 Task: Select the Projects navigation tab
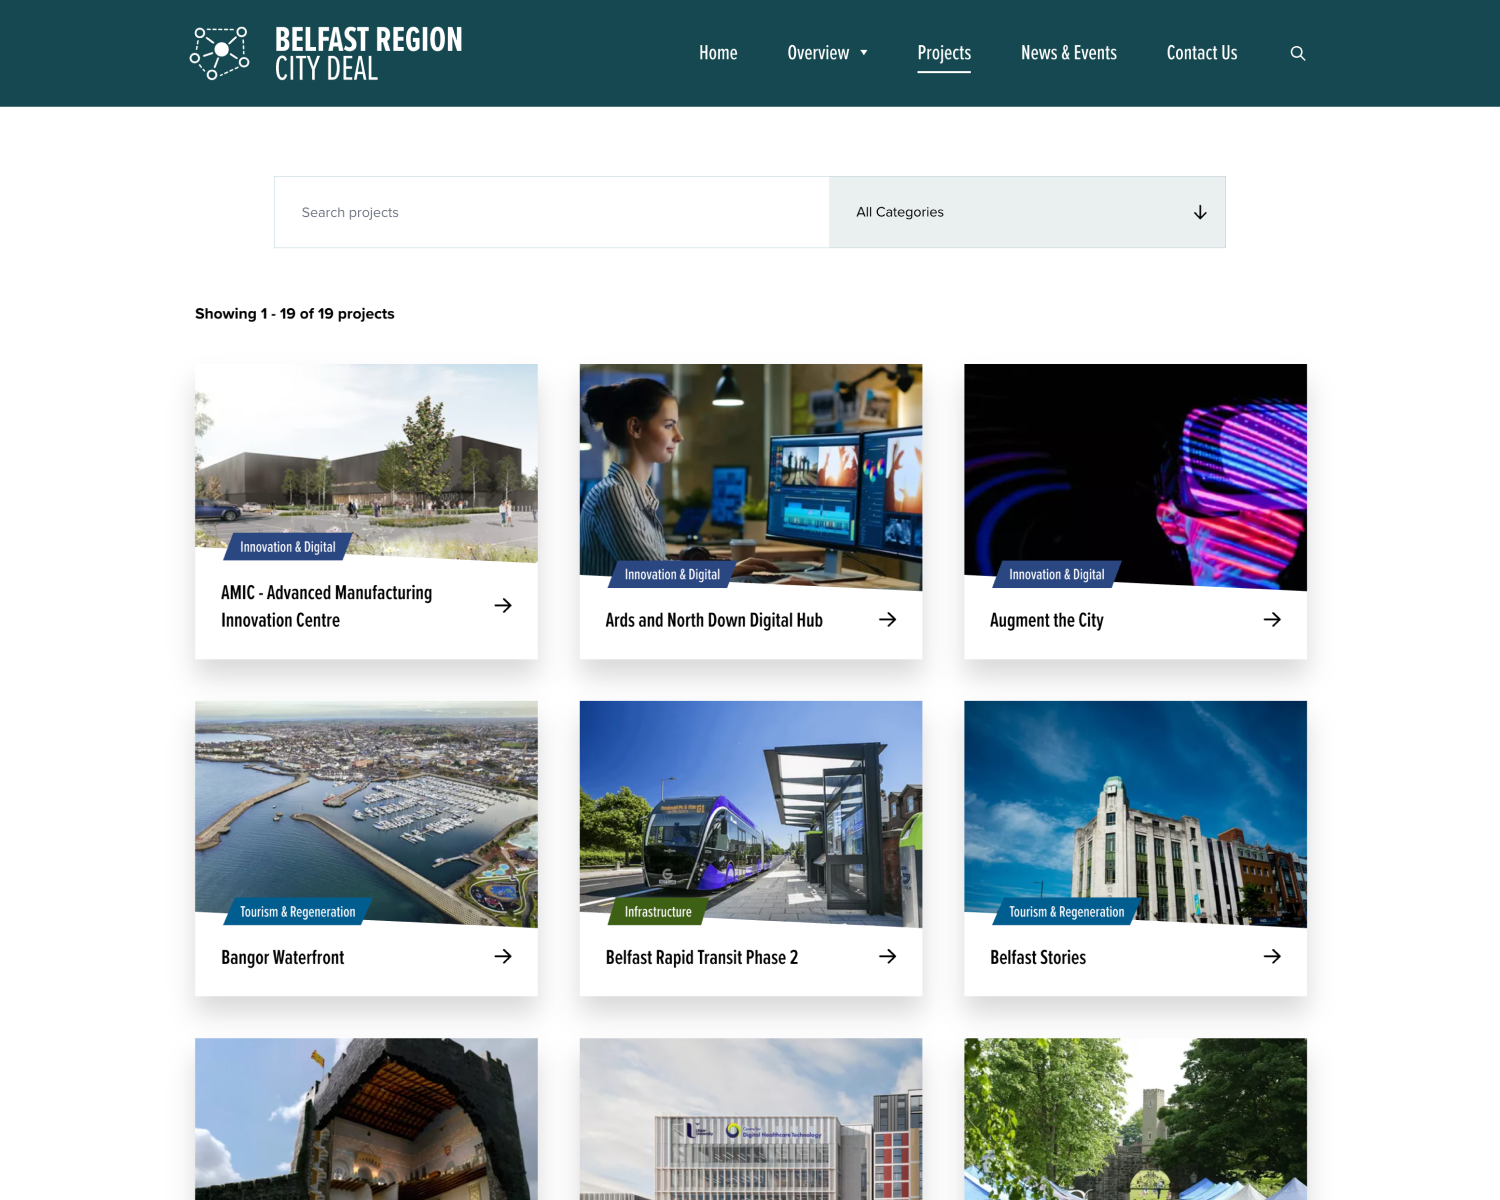pyautogui.click(x=944, y=53)
